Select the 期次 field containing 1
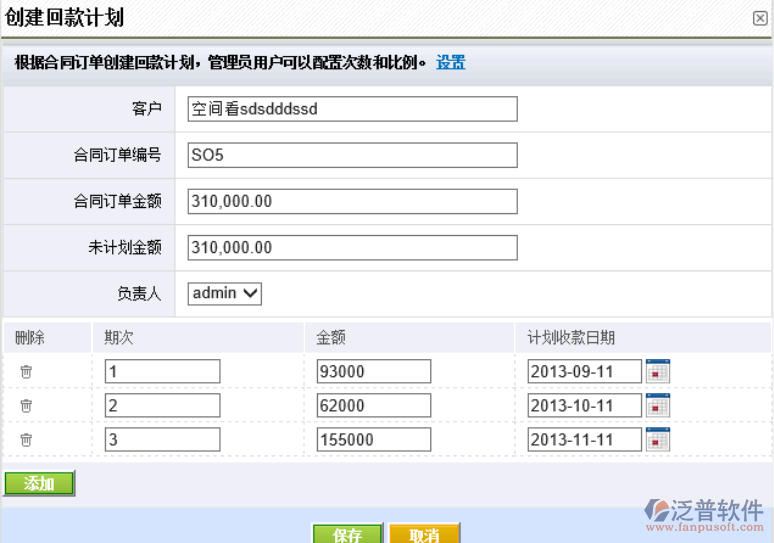 pos(162,371)
